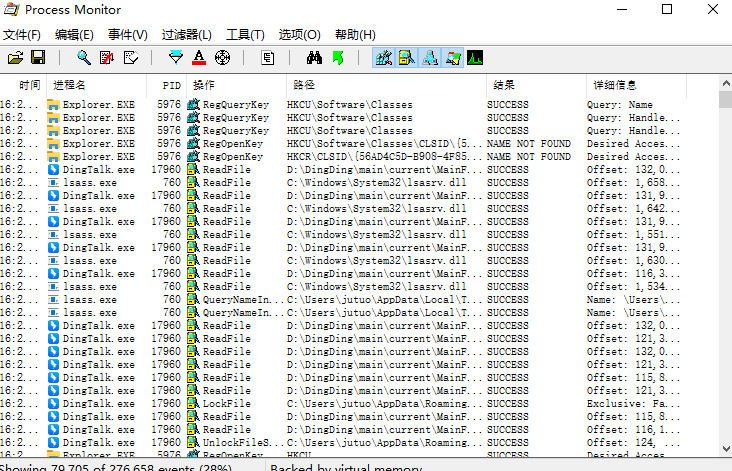732x471 pixels.
Task: Click the 结果 column header
Action: (x=536, y=85)
